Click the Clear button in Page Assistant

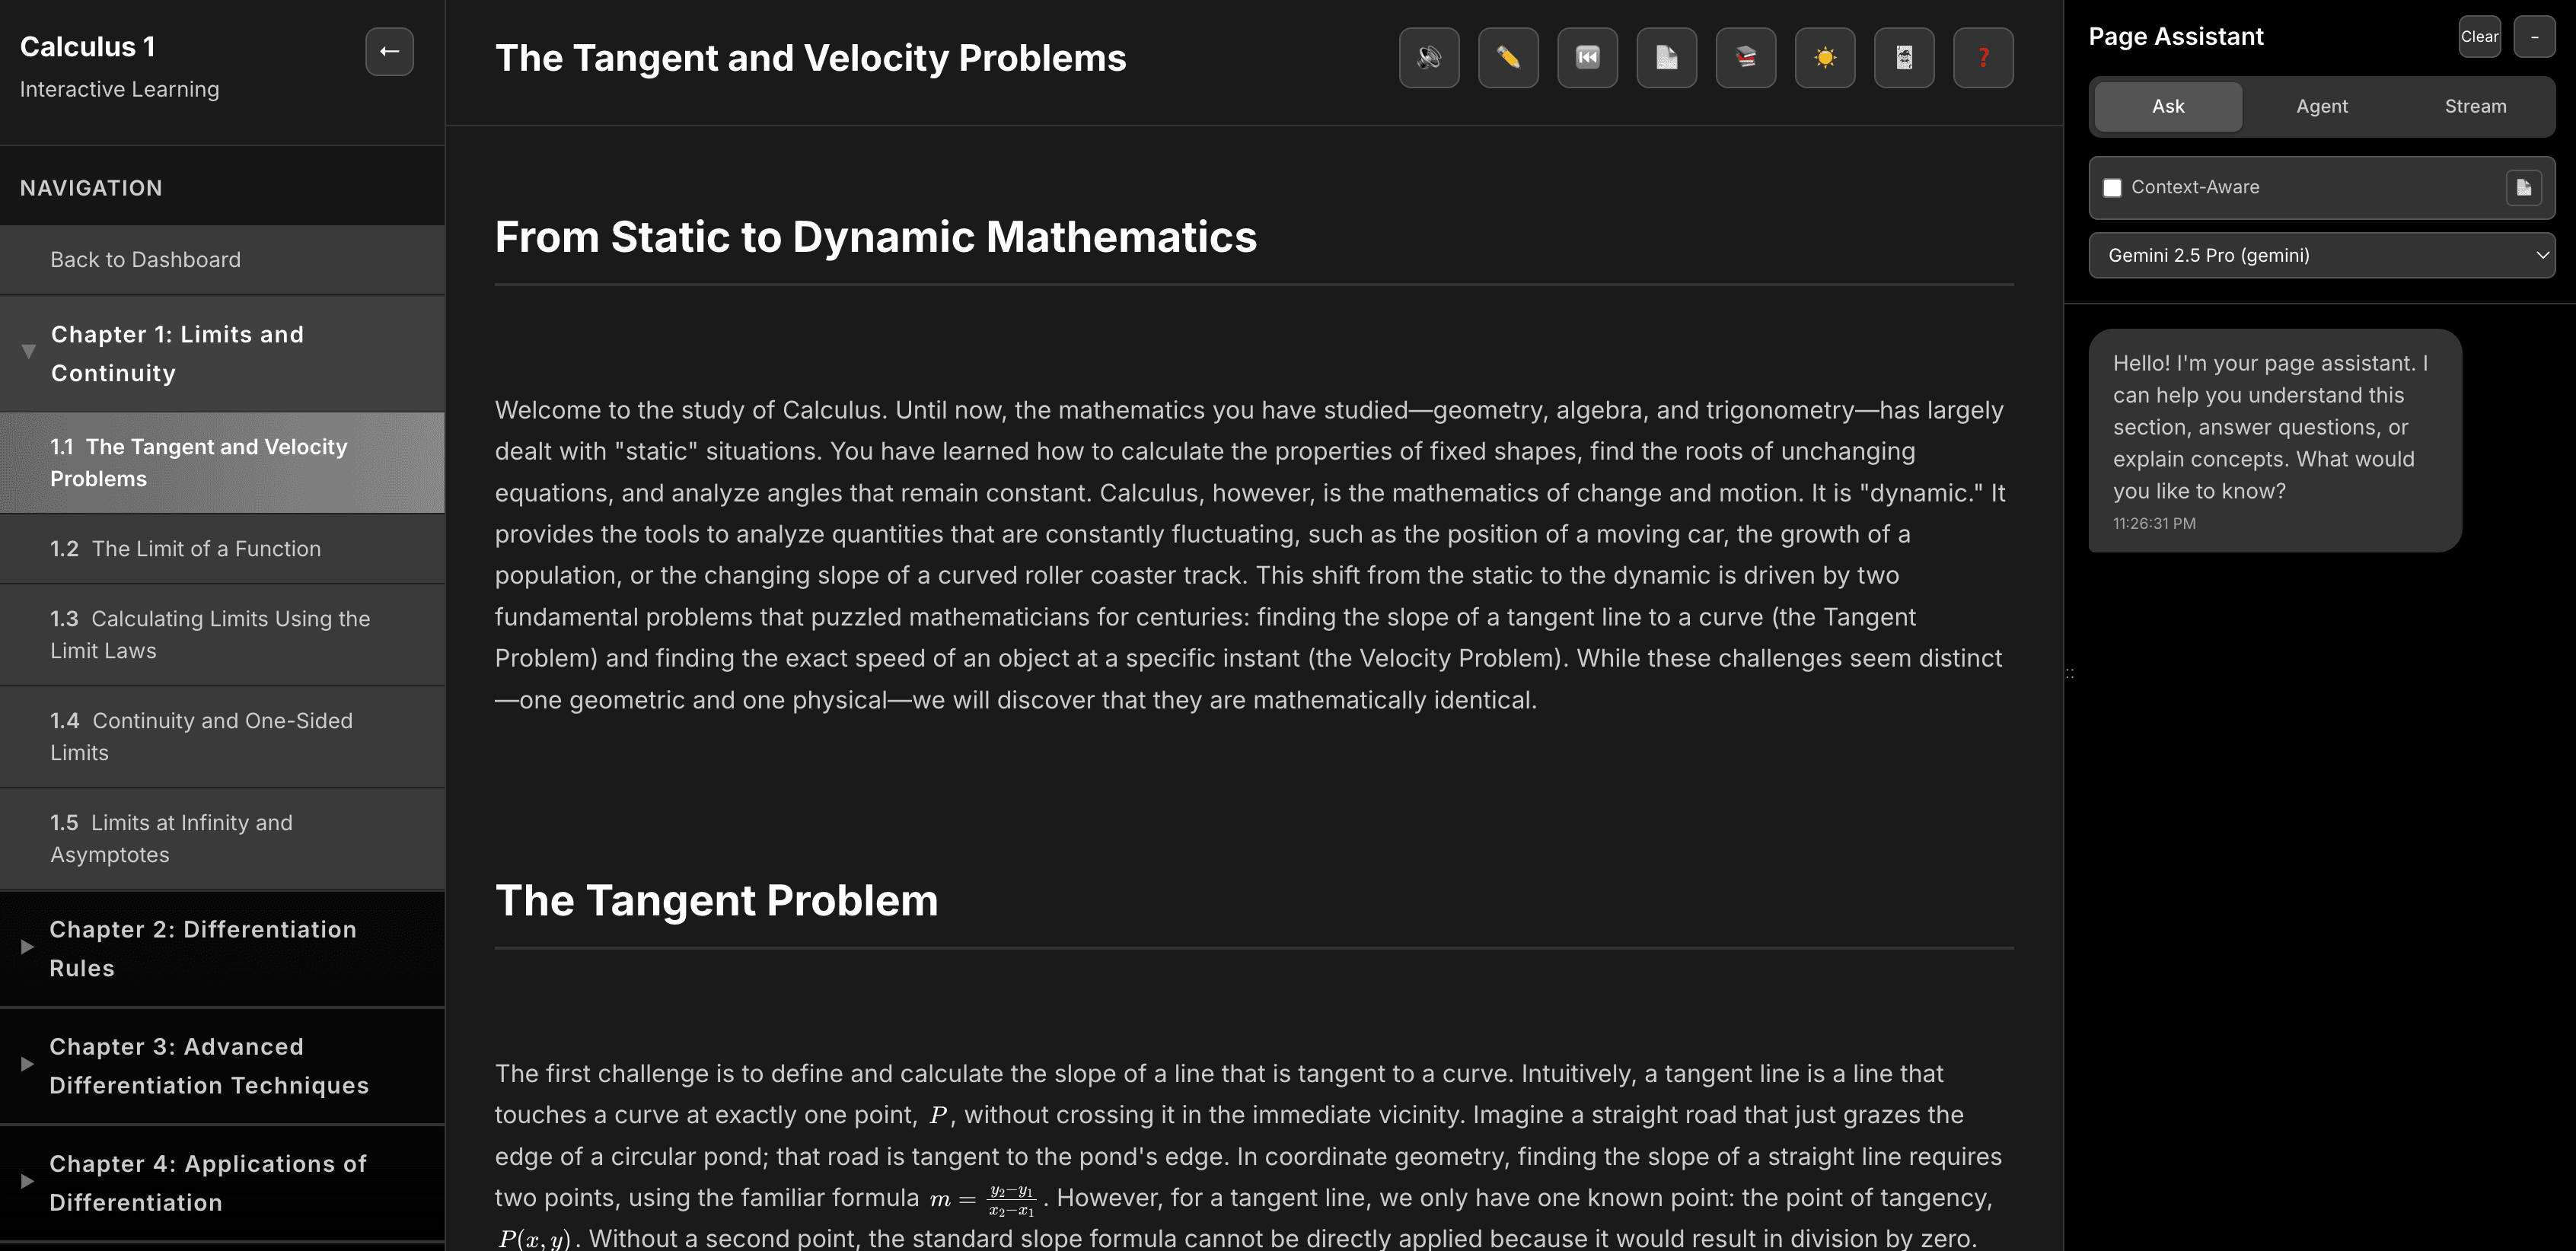pyautogui.click(x=2479, y=37)
